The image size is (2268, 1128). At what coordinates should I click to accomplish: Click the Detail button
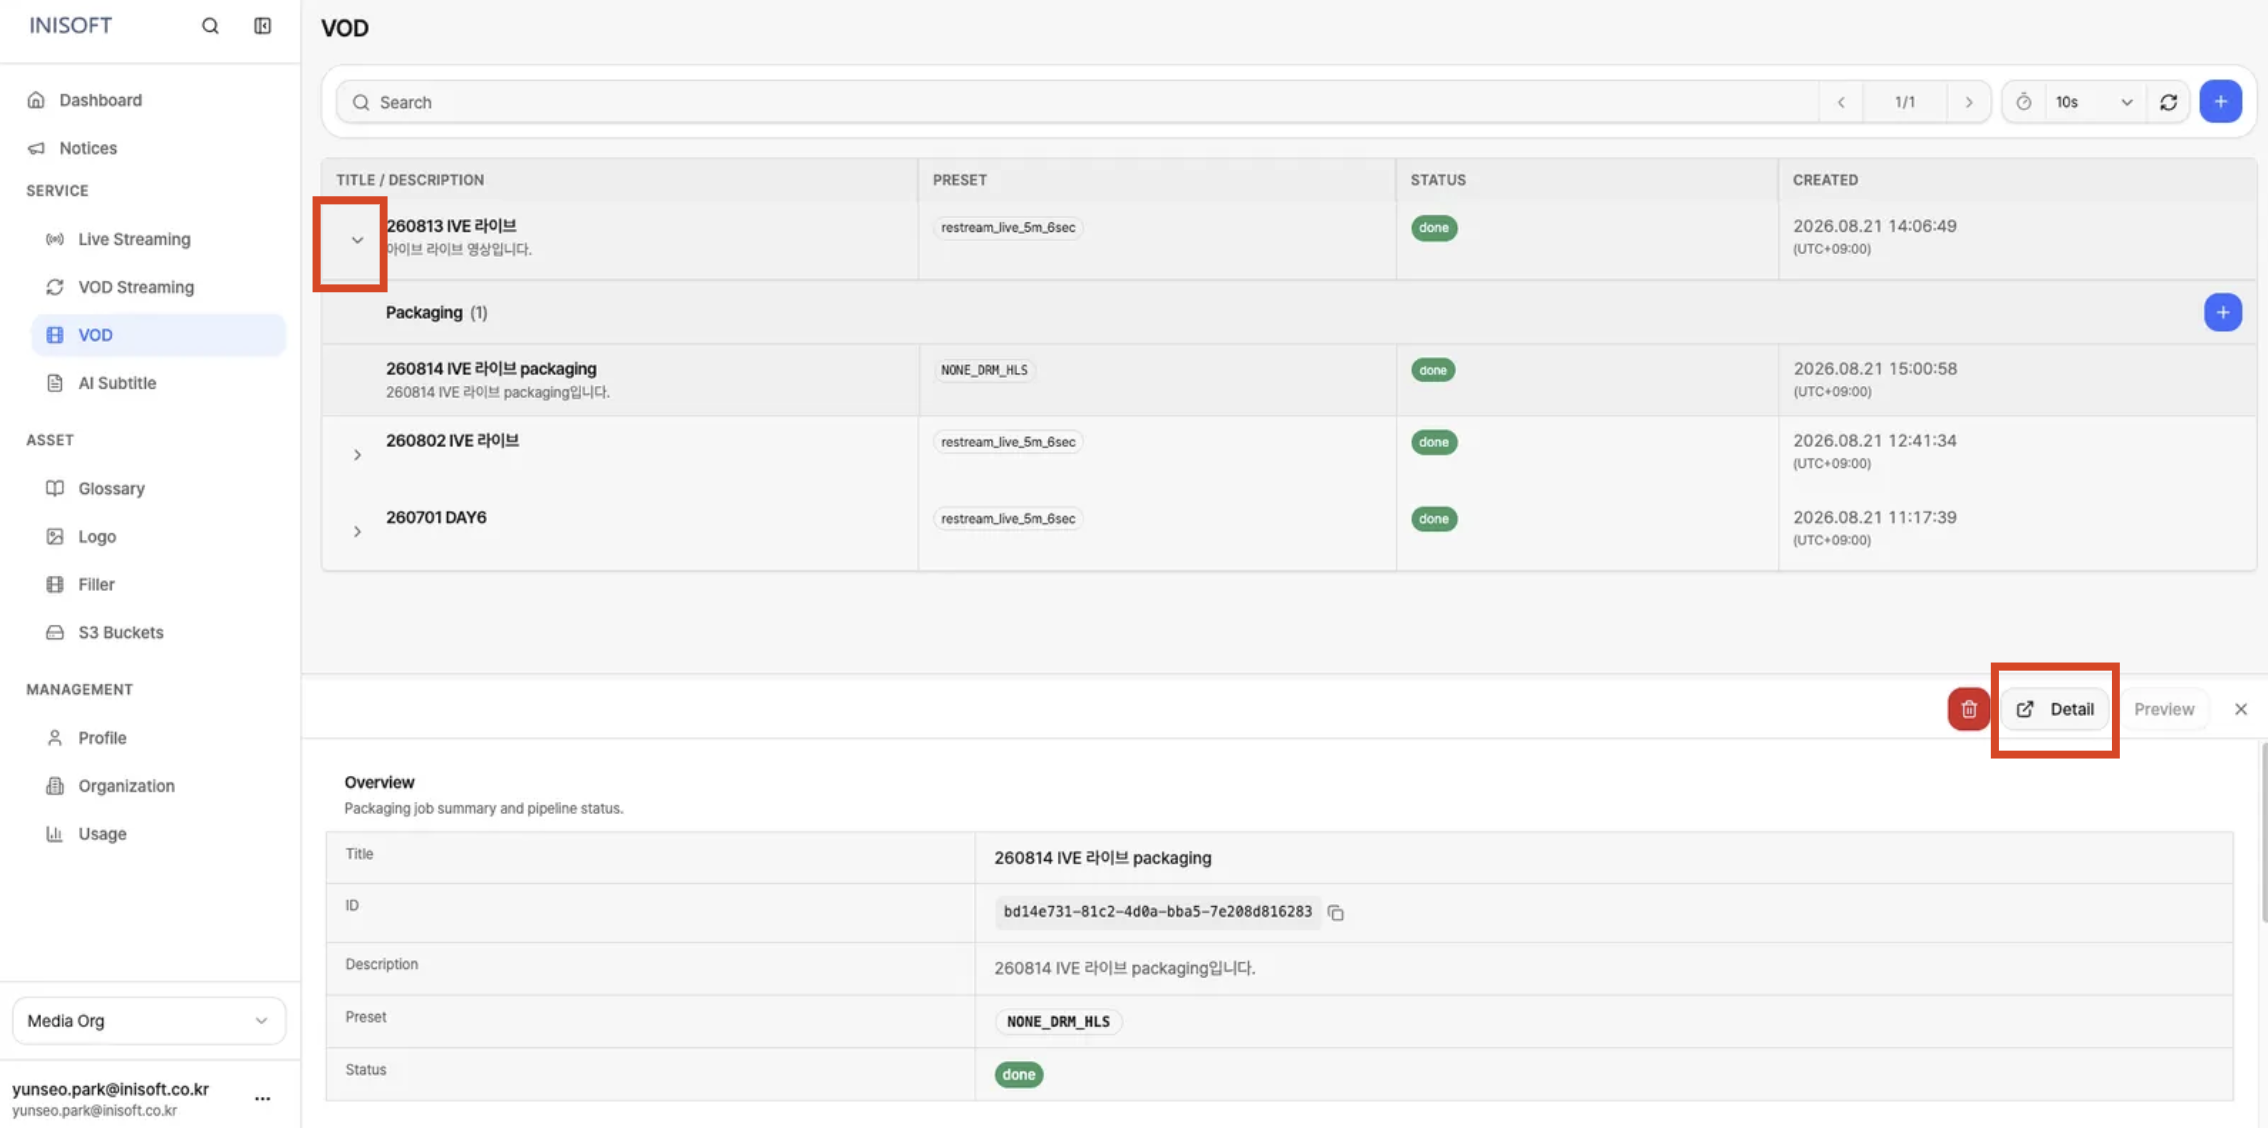pos(2054,709)
